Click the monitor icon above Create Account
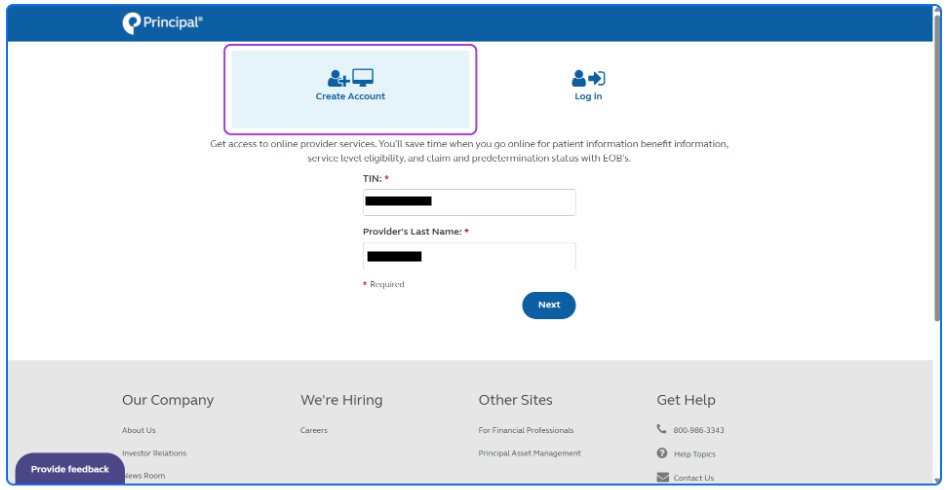This screenshot has height=490, width=952. pyautogui.click(x=363, y=78)
